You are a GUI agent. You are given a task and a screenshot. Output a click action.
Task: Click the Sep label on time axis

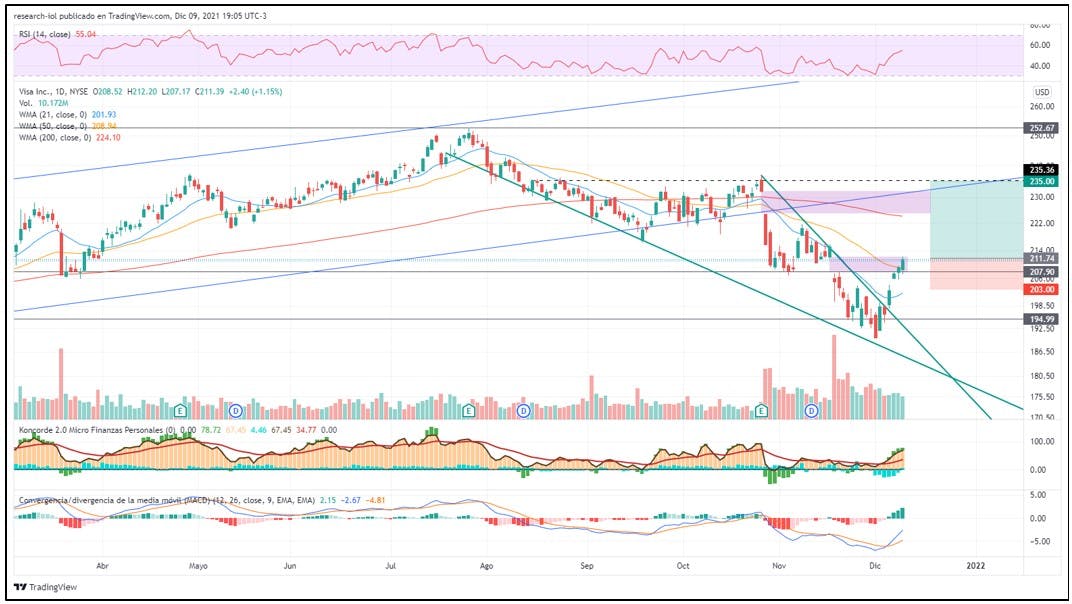click(x=587, y=566)
